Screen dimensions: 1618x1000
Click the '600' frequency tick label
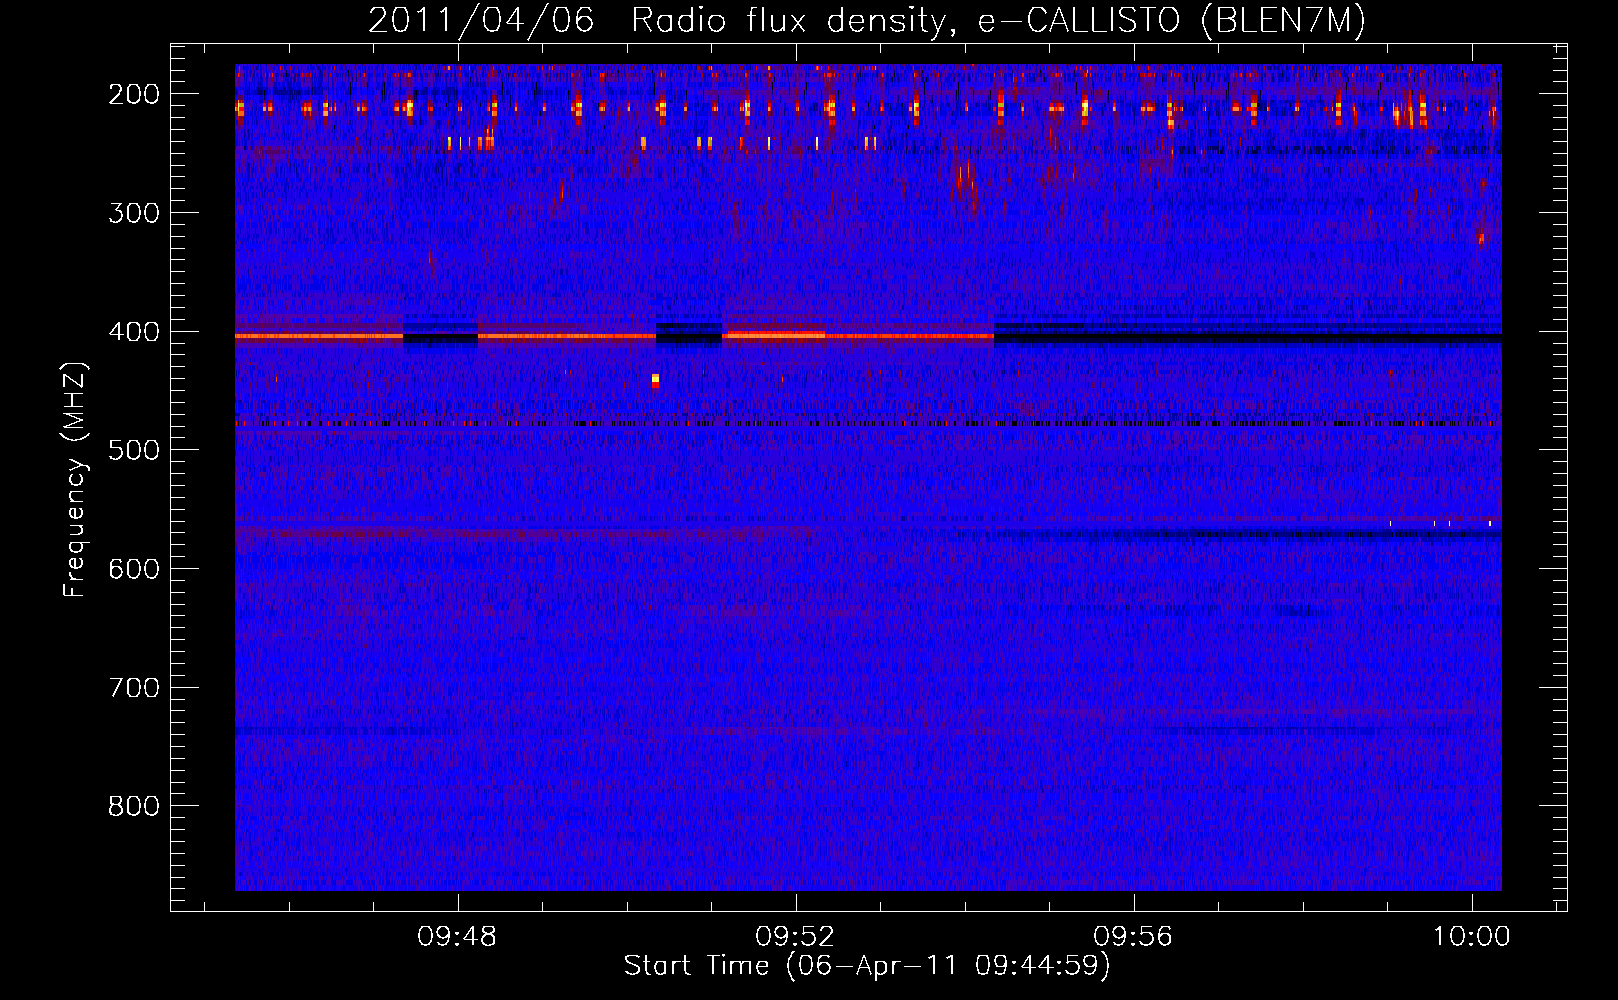pyautogui.click(x=134, y=569)
